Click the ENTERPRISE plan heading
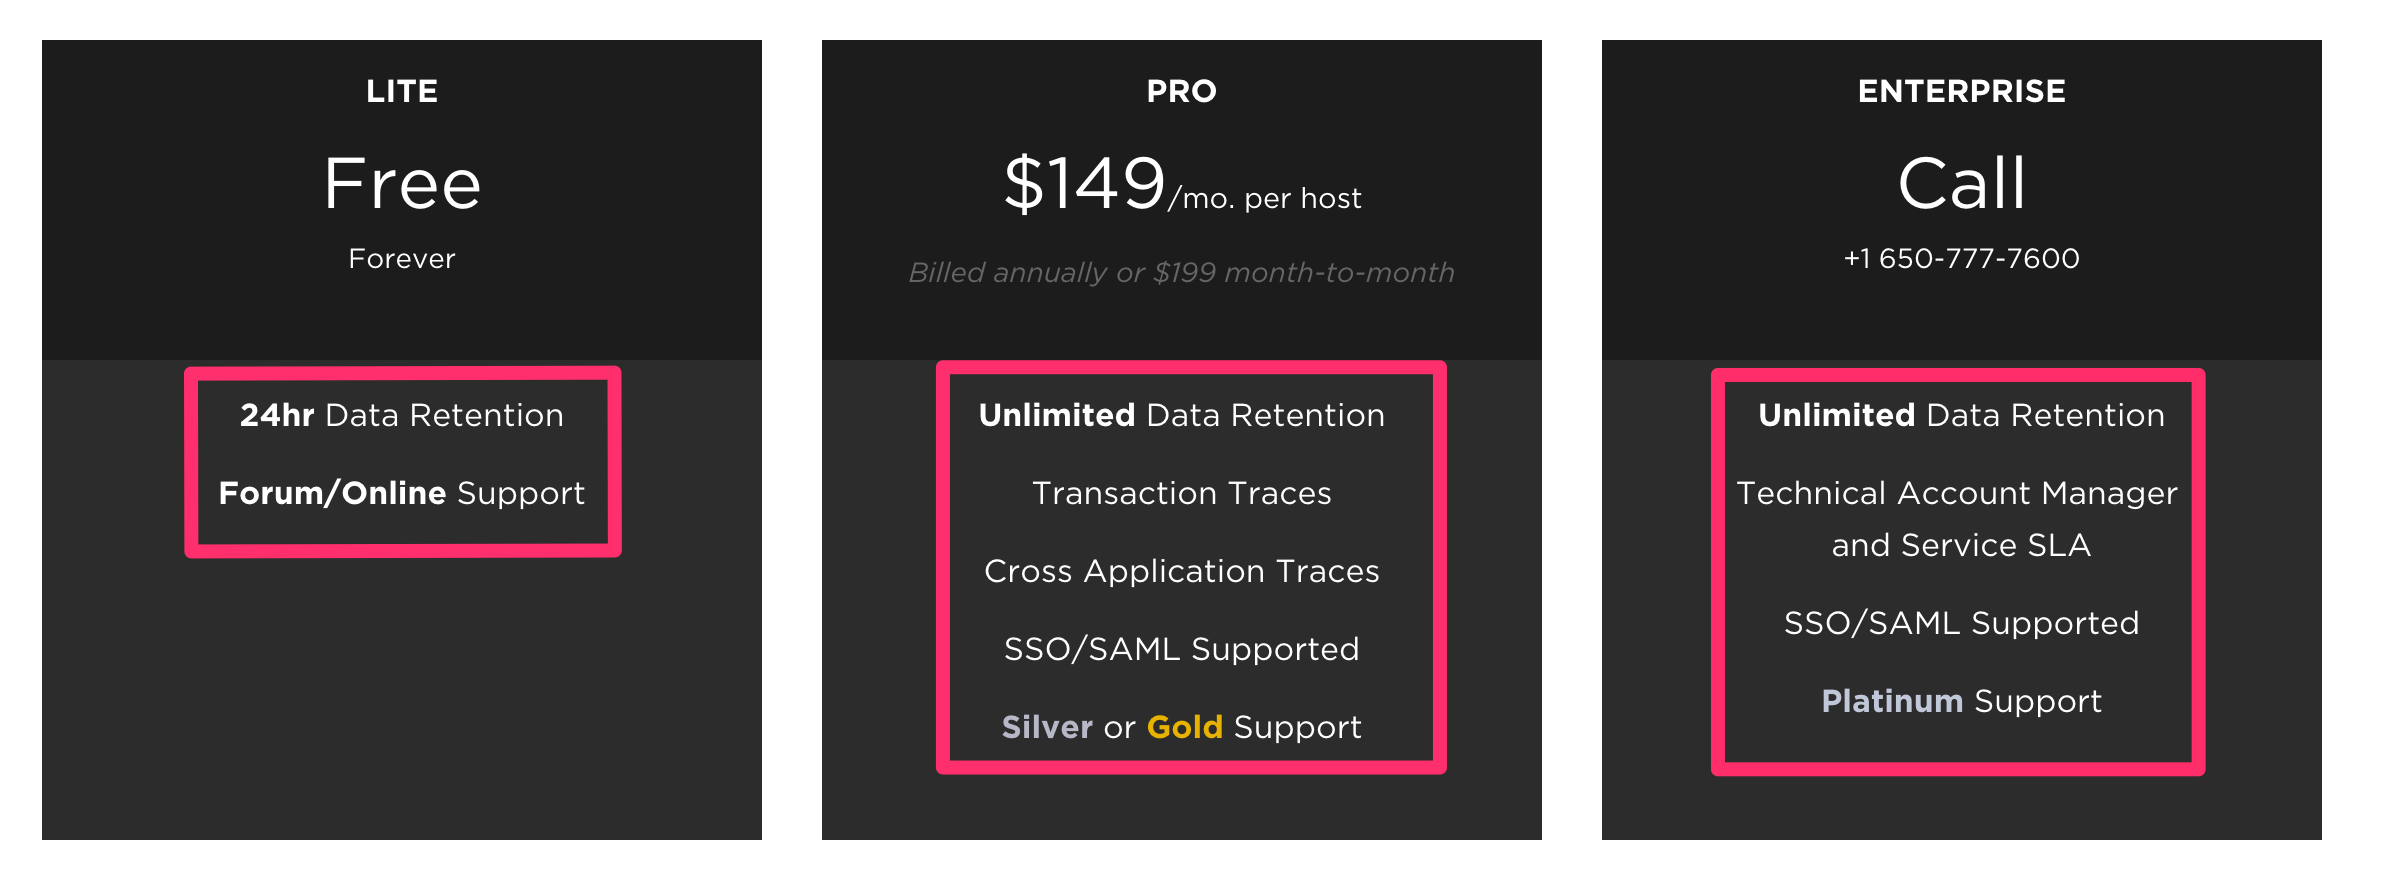Screen dimensions: 2402x882 1961,91
